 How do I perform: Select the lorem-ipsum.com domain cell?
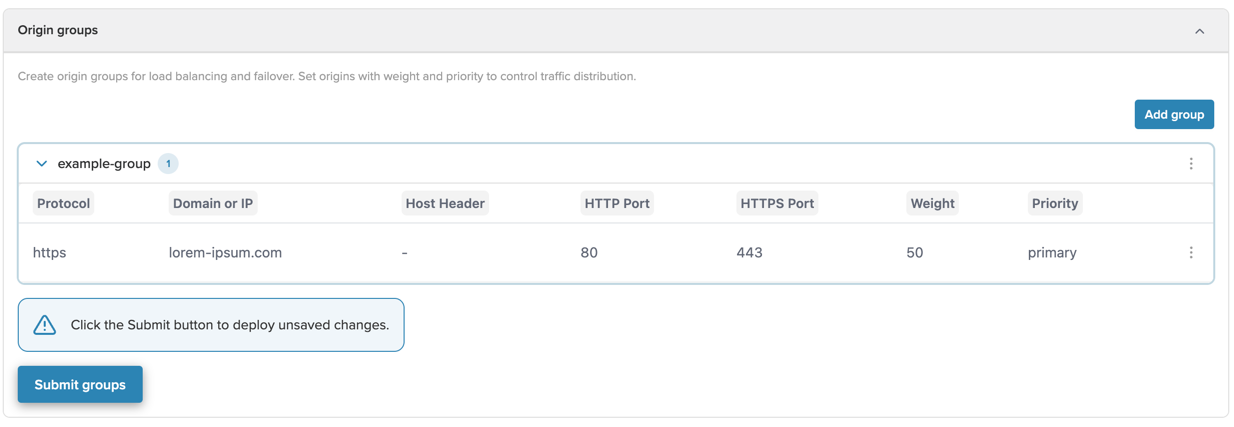(225, 253)
